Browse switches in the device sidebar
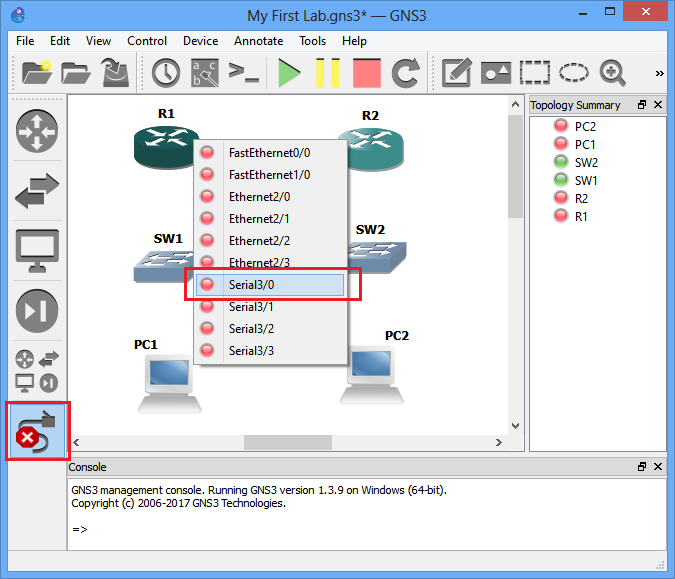Image resolution: width=675 pixels, height=579 pixels. [37, 191]
